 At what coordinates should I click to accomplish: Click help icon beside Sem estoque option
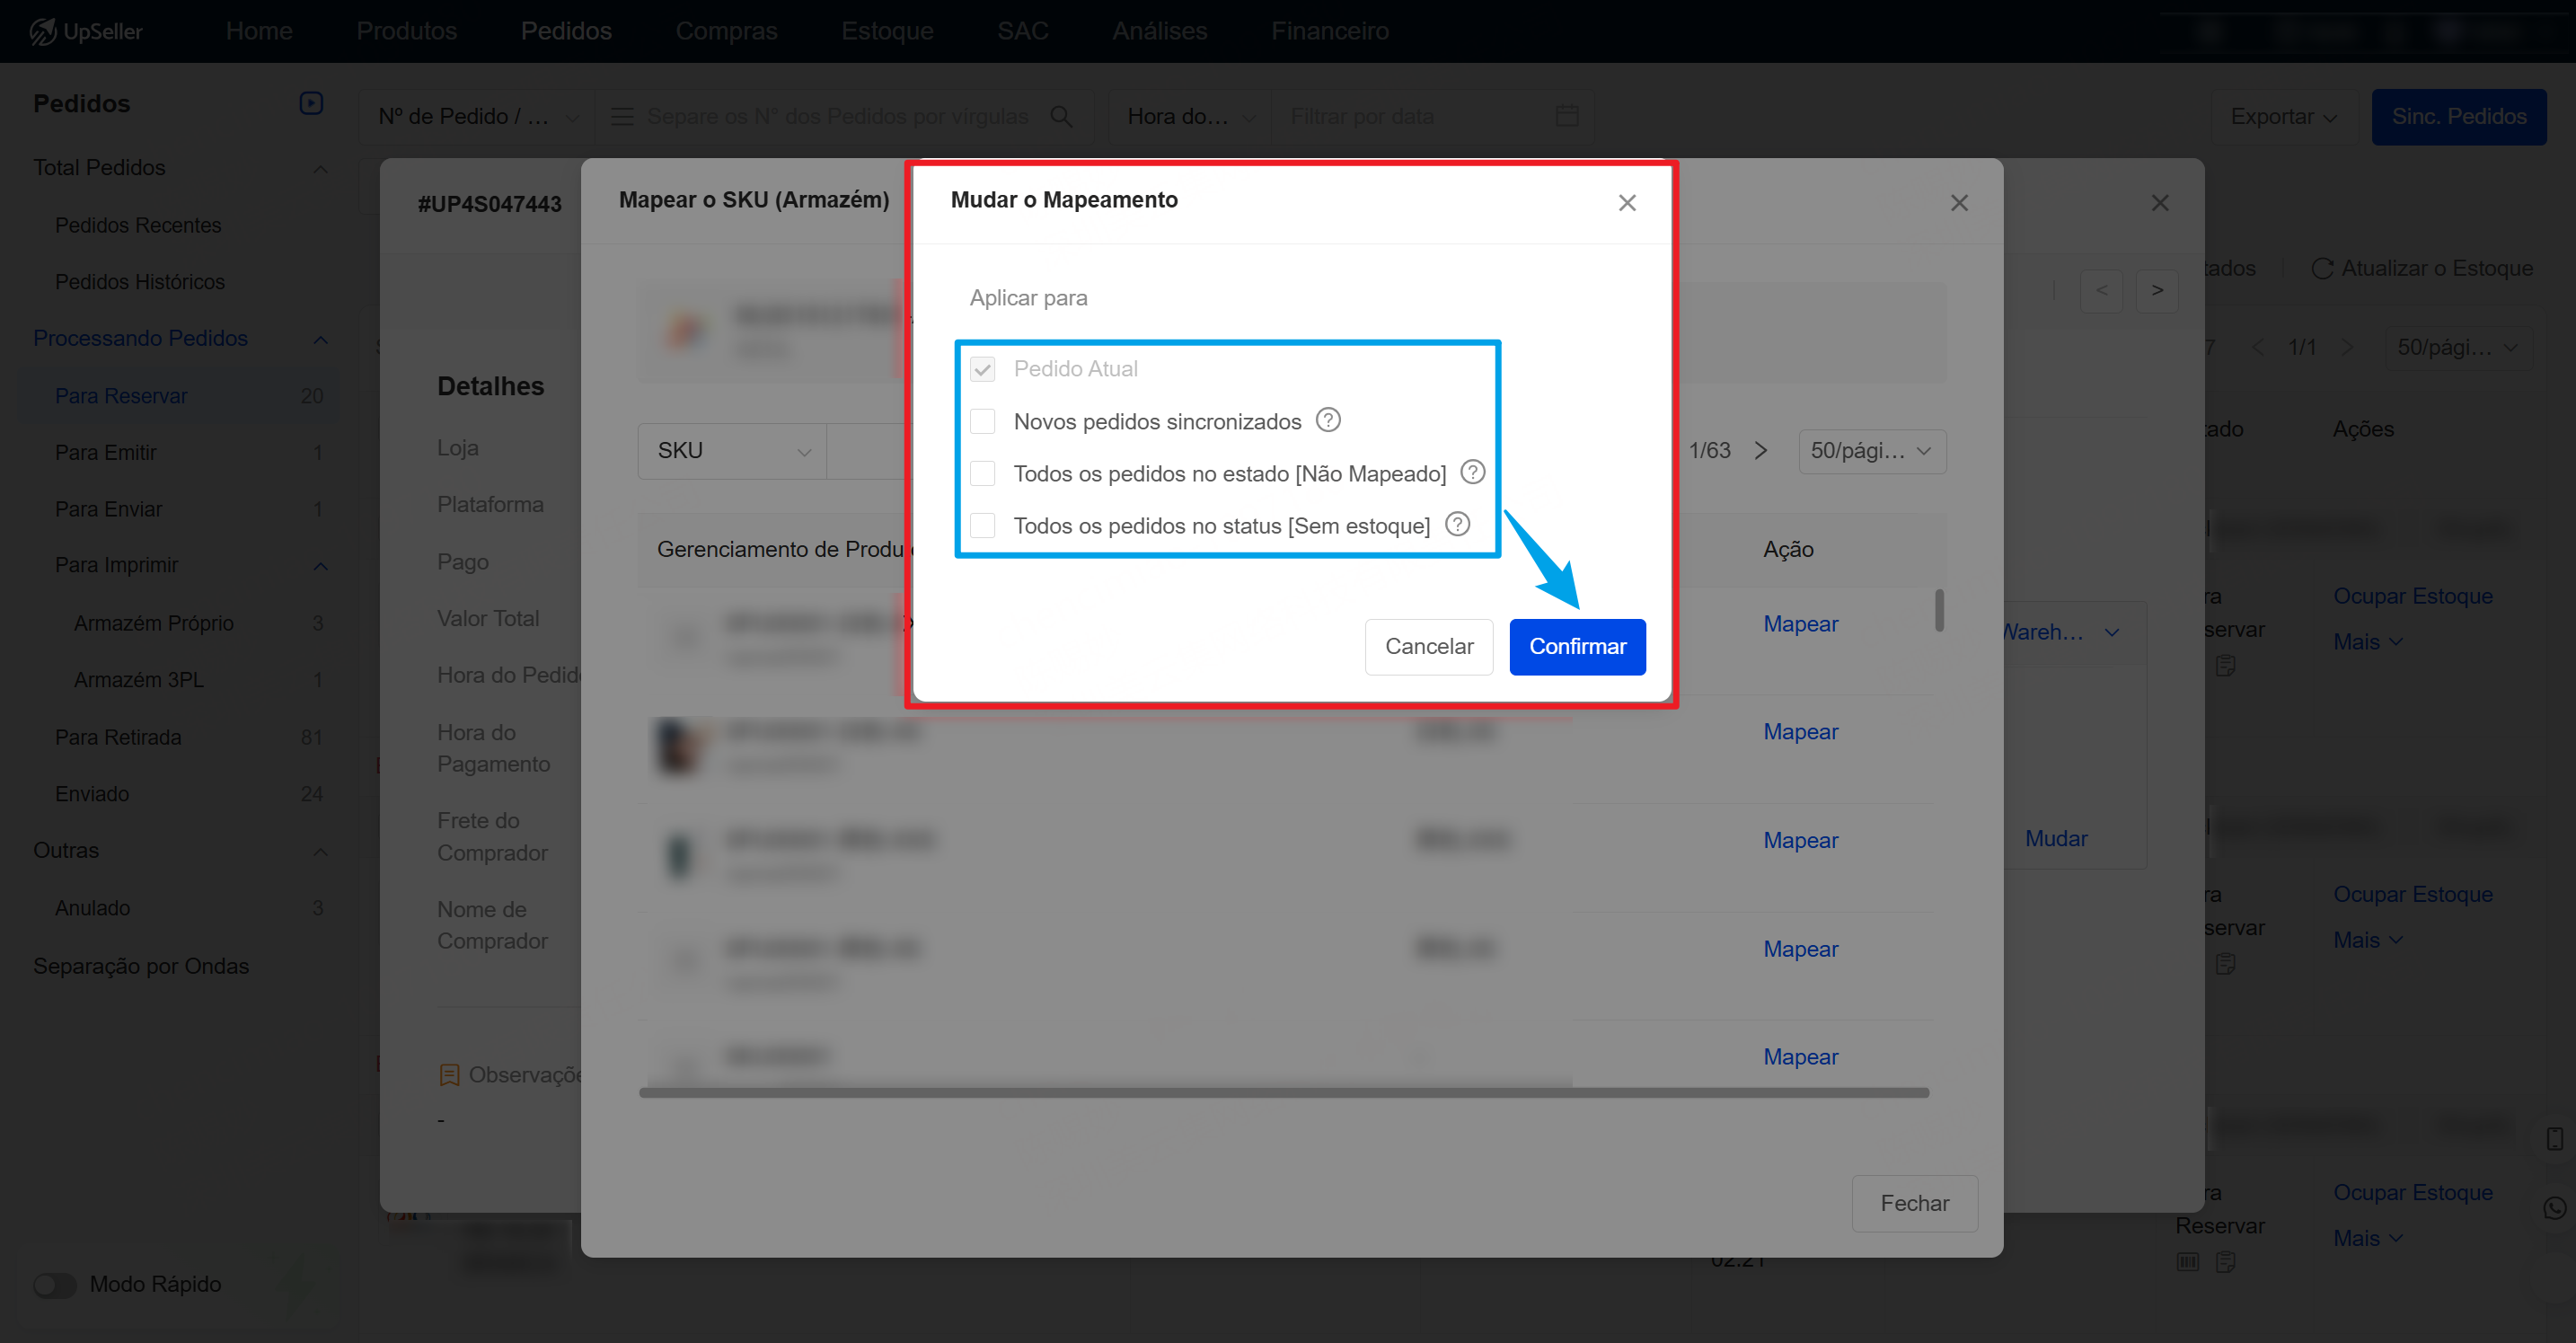coord(1457,524)
